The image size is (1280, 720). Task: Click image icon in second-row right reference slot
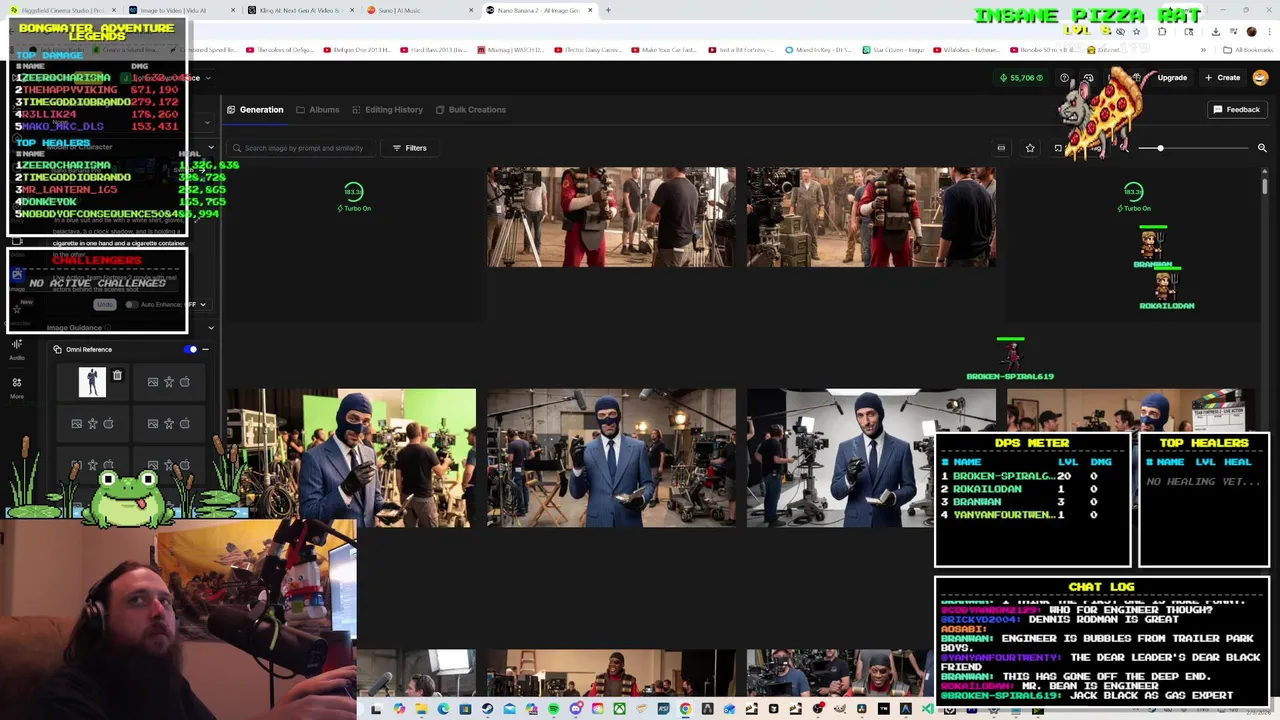coord(153,424)
